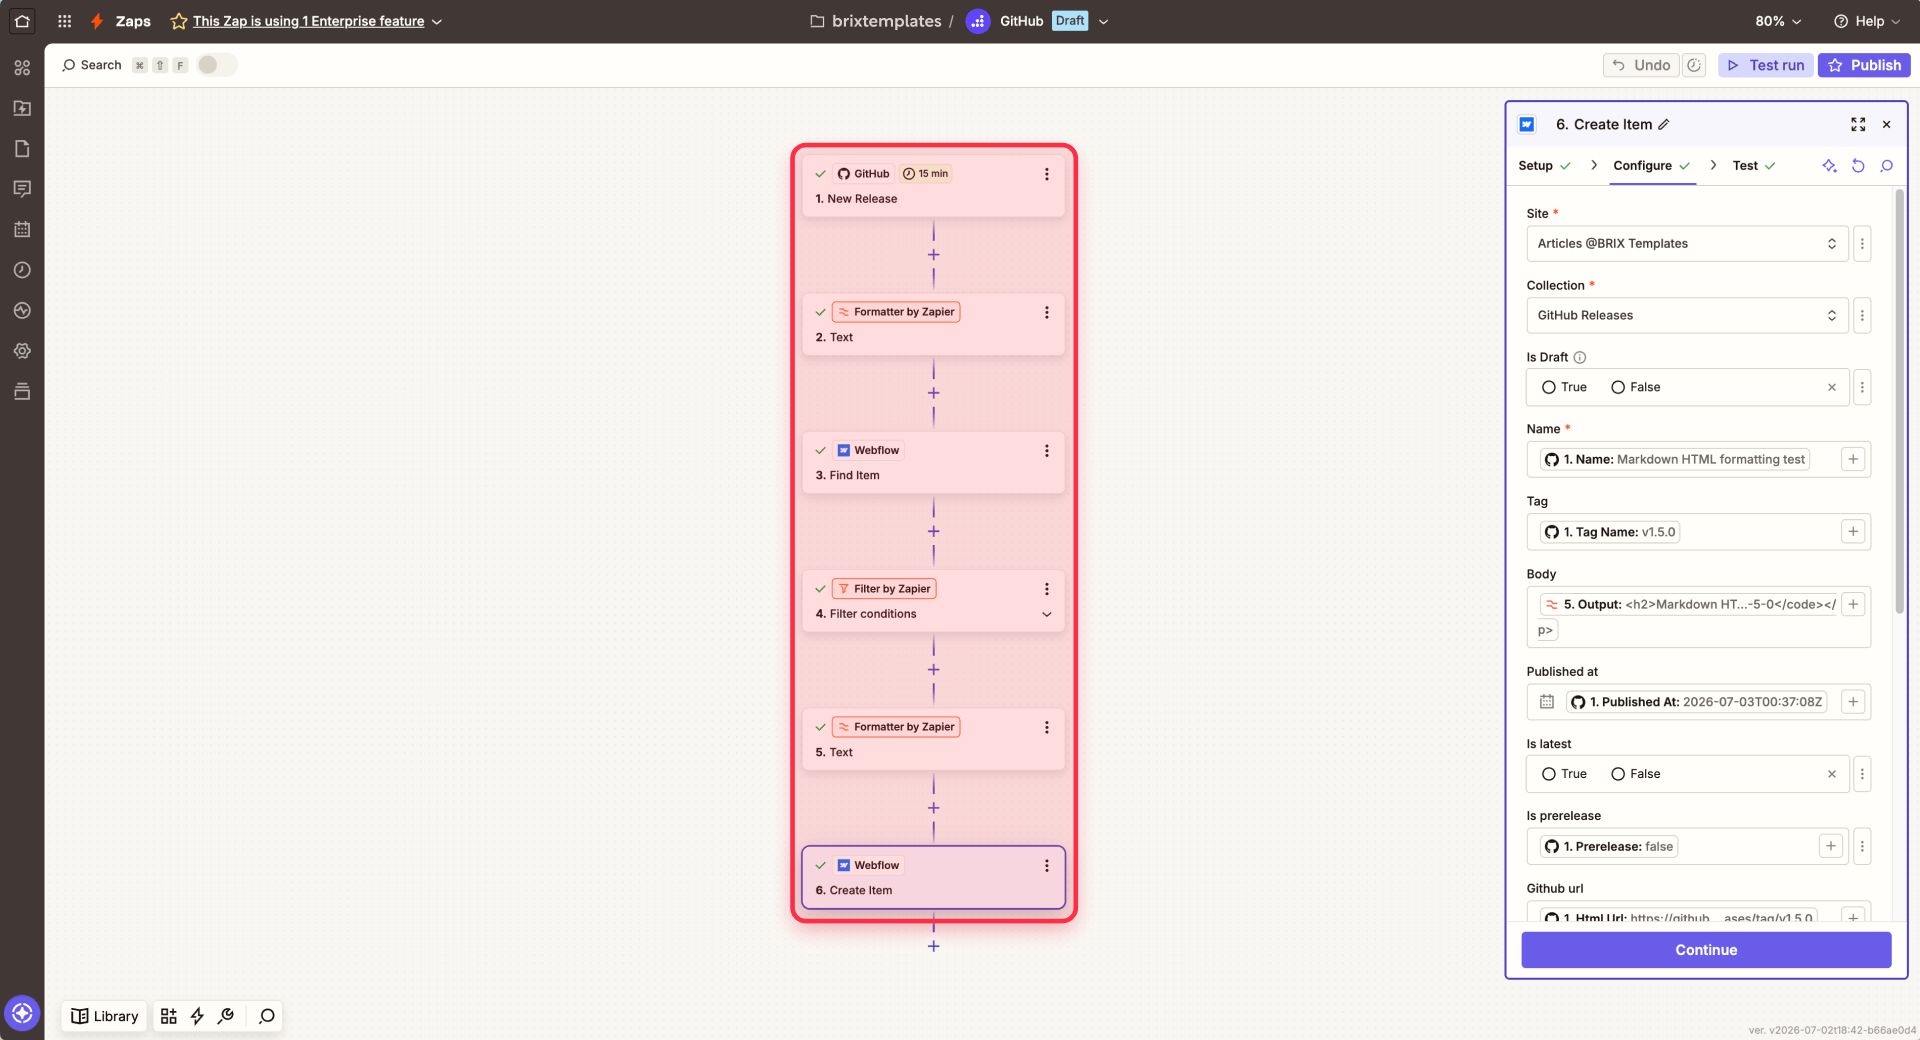The image size is (1920, 1040).
Task: Edit the step name with pencil icon
Action: (x=1664, y=125)
